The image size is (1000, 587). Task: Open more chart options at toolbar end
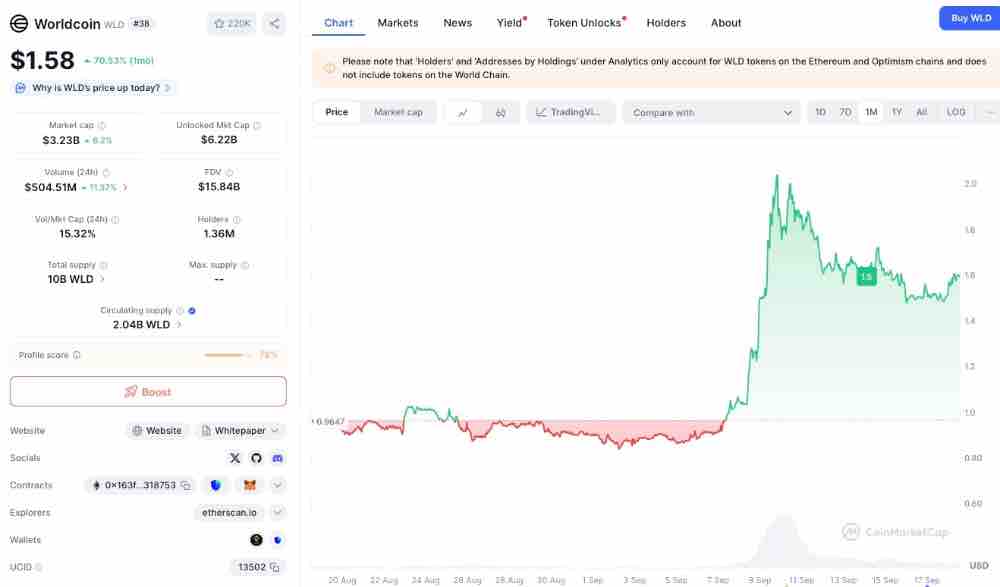pyautogui.click(x=990, y=112)
